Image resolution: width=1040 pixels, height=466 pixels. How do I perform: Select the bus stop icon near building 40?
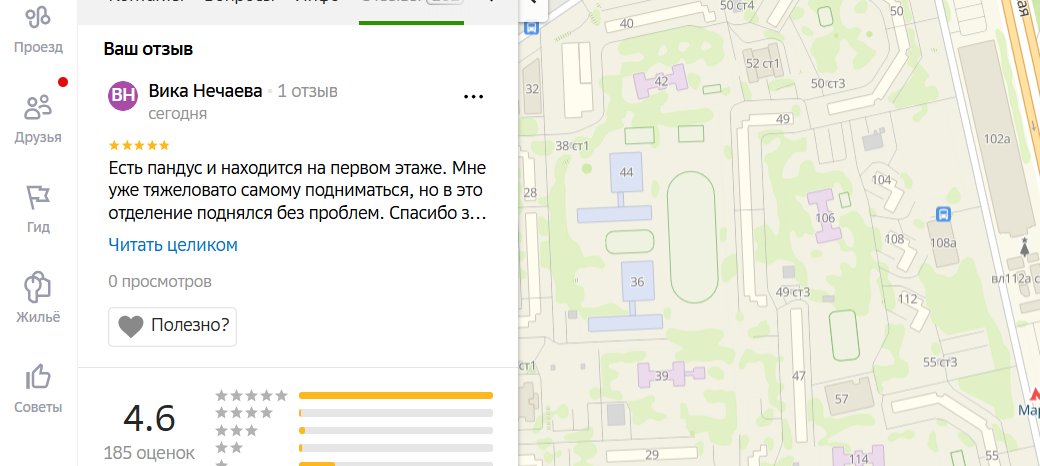[531, 28]
